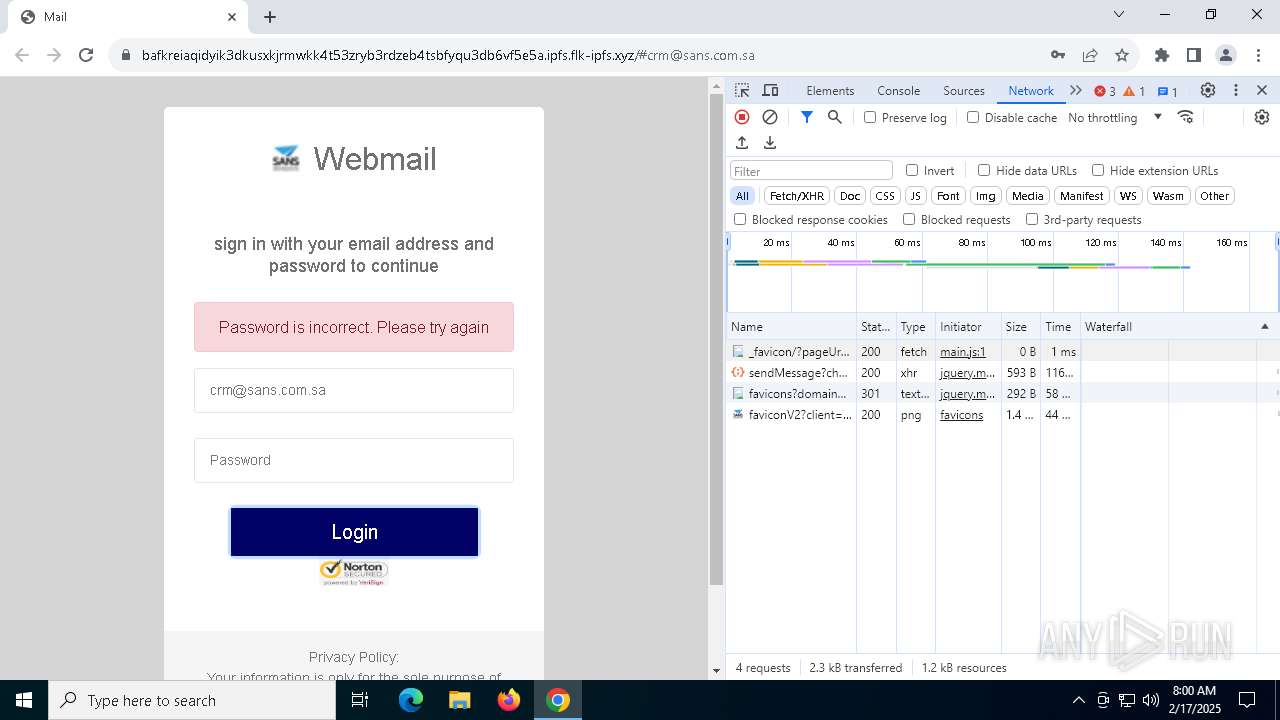Check Hide extension URLs
Image resolution: width=1280 pixels, height=720 pixels.
click(x=1098, y=170)
